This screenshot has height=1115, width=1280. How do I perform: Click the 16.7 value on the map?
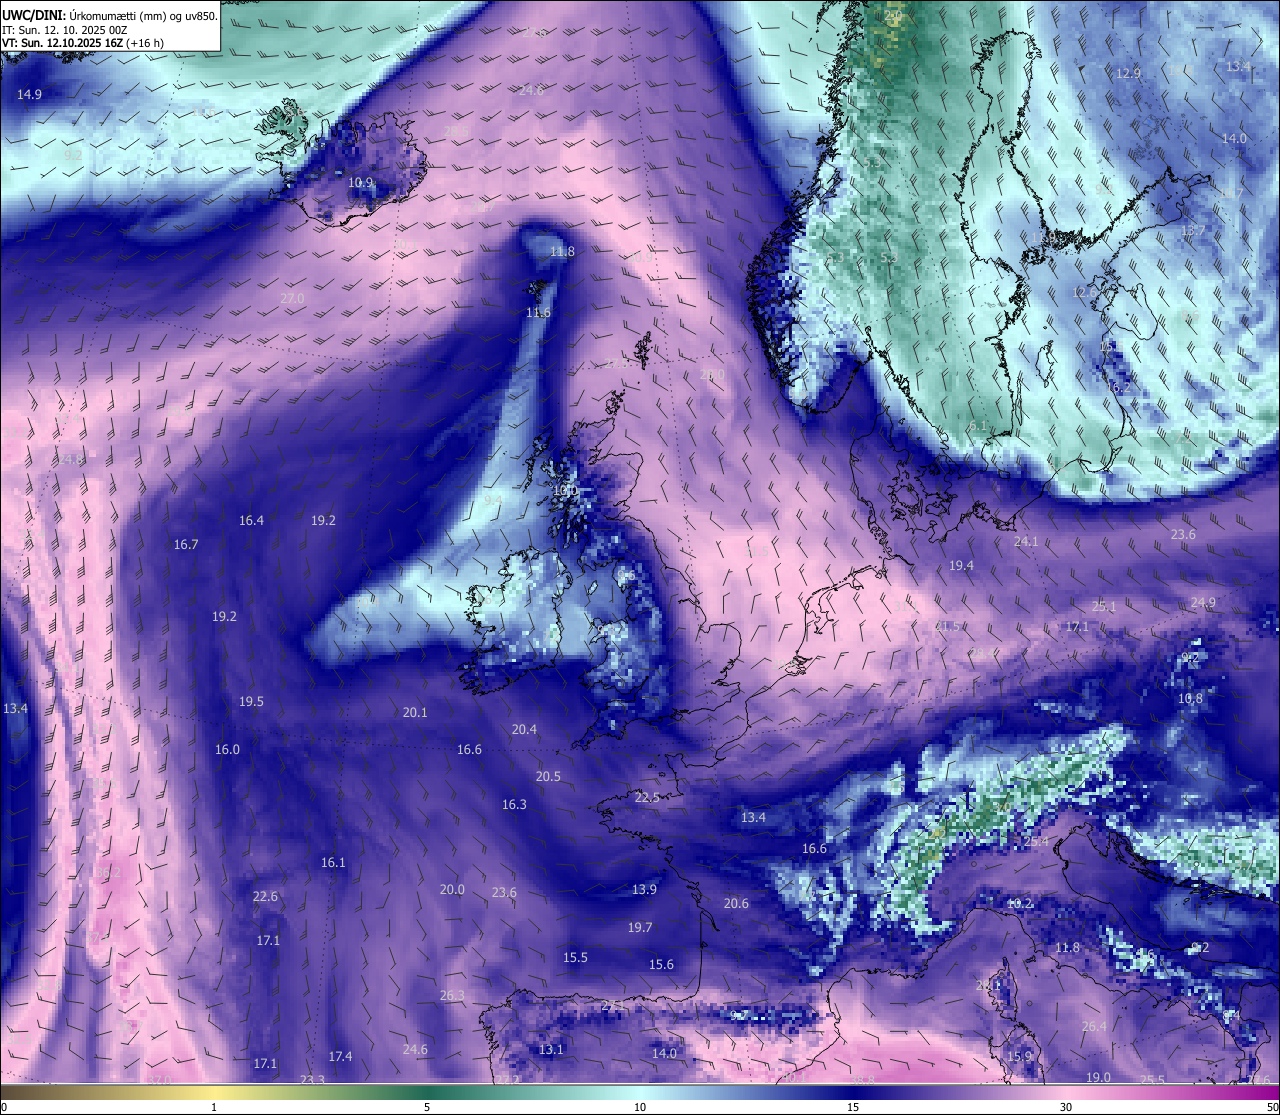click(186, 545)
